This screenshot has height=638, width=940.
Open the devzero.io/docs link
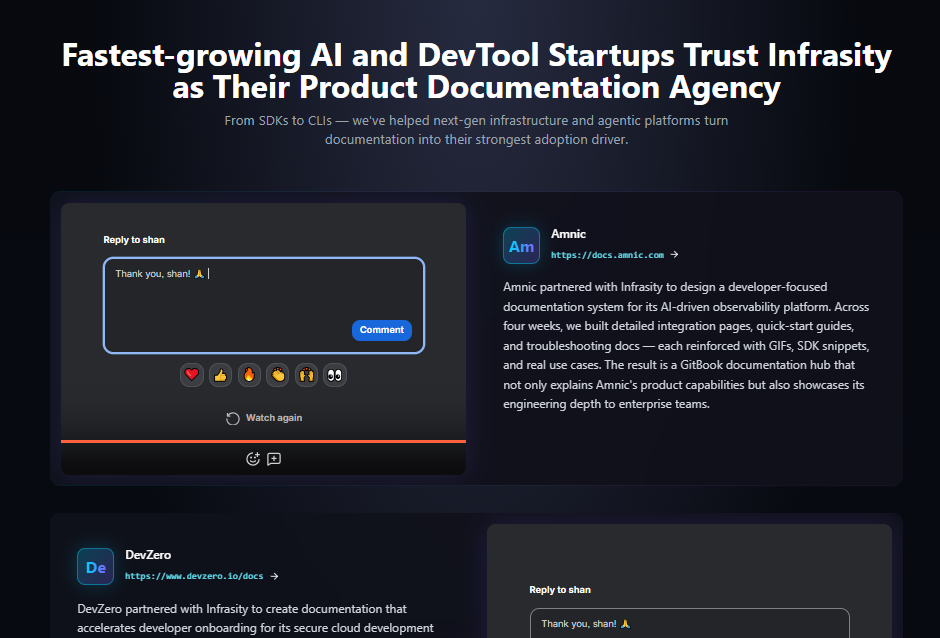[x=194, y=576]
